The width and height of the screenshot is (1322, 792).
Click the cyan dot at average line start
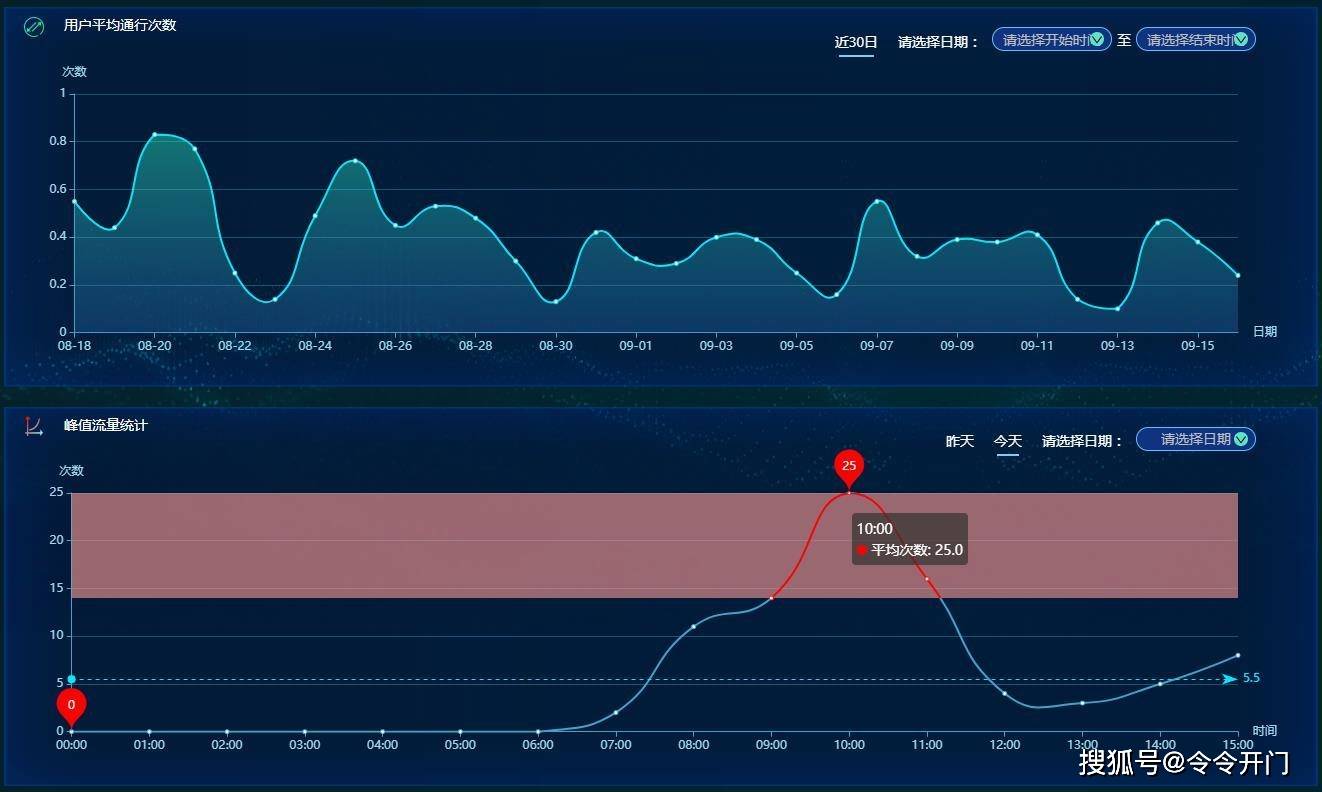click(71, 679)
